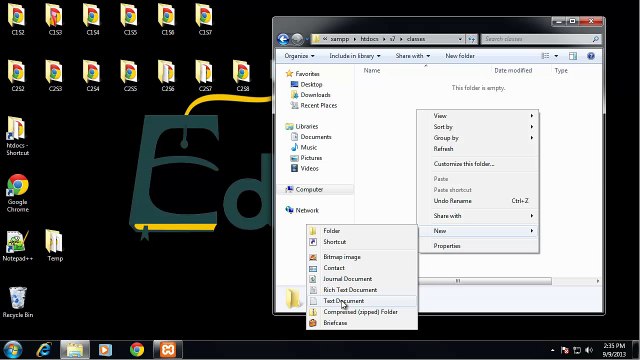
Task: Expand the Group by submenu
Action: pos(478,138)
